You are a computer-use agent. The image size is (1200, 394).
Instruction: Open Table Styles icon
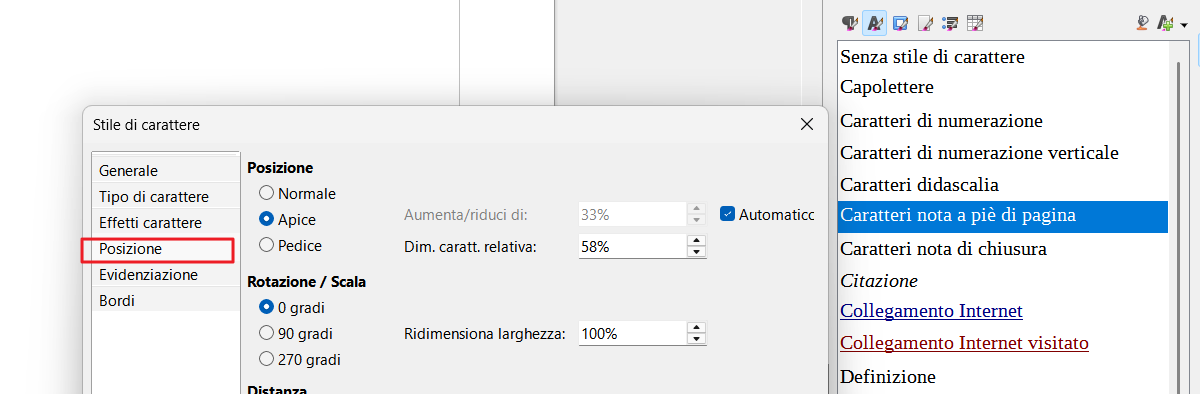click(x=975, y=22)
